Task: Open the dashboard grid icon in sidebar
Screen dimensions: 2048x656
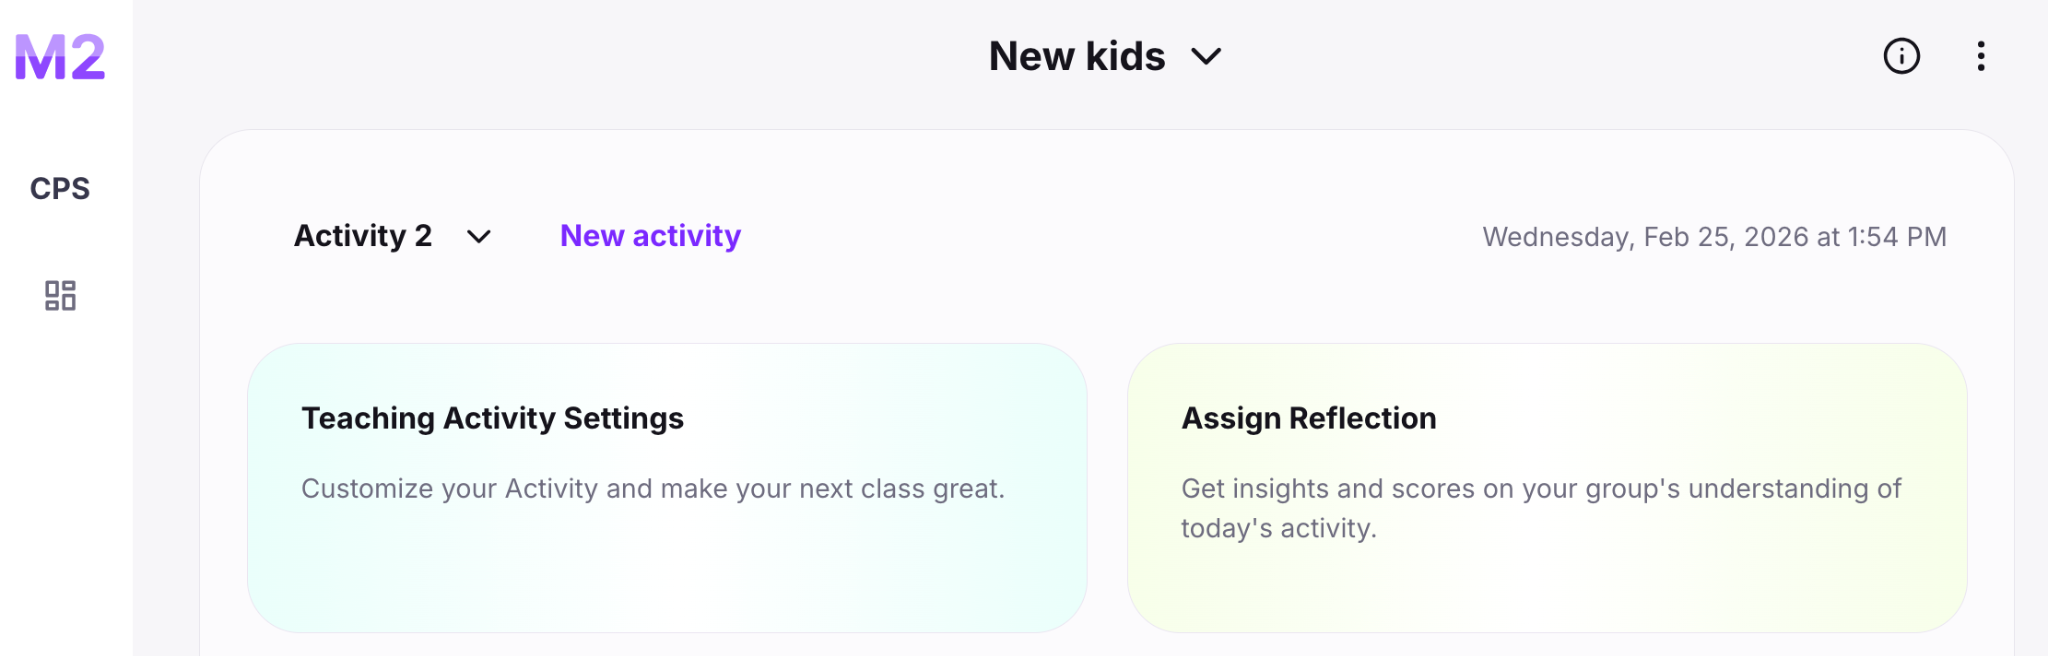Action: (x=60, y=295)
